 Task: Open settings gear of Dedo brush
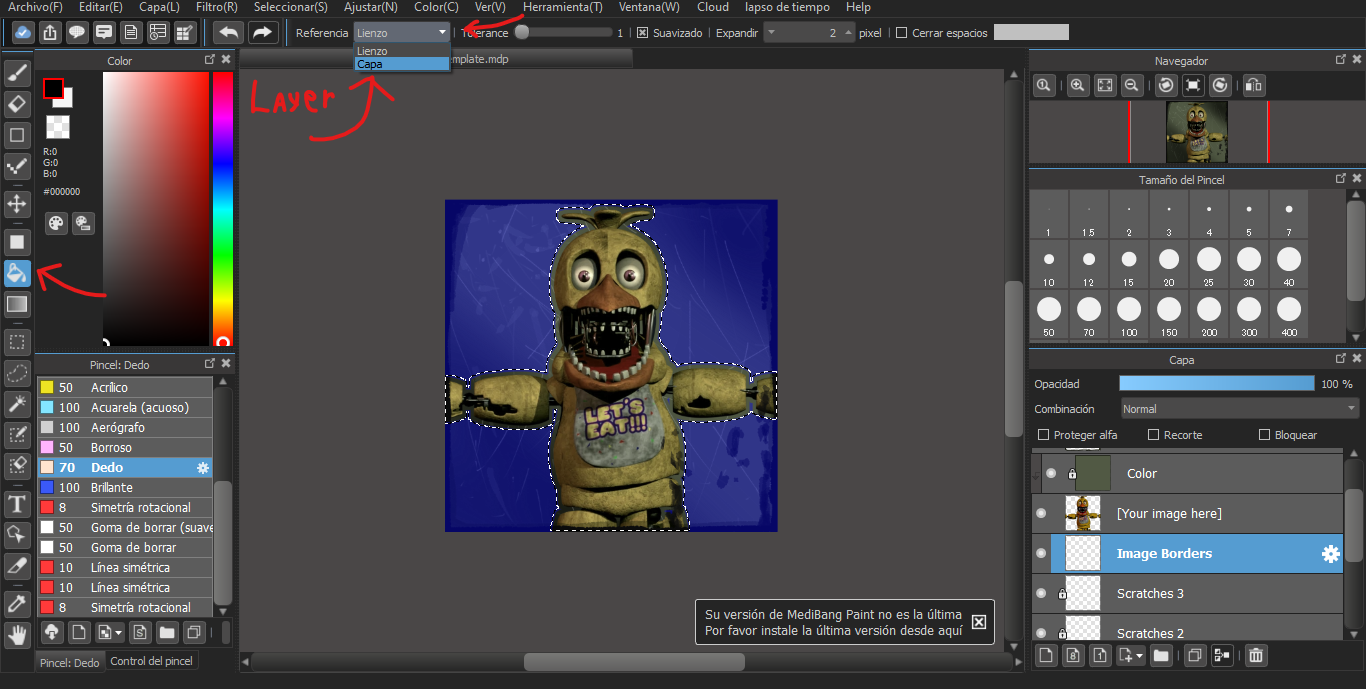(x=203, y=467)
